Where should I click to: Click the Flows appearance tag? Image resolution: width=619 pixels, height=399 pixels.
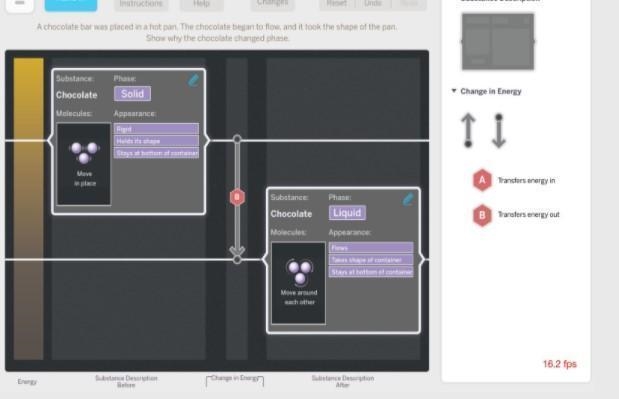[371, 247]
